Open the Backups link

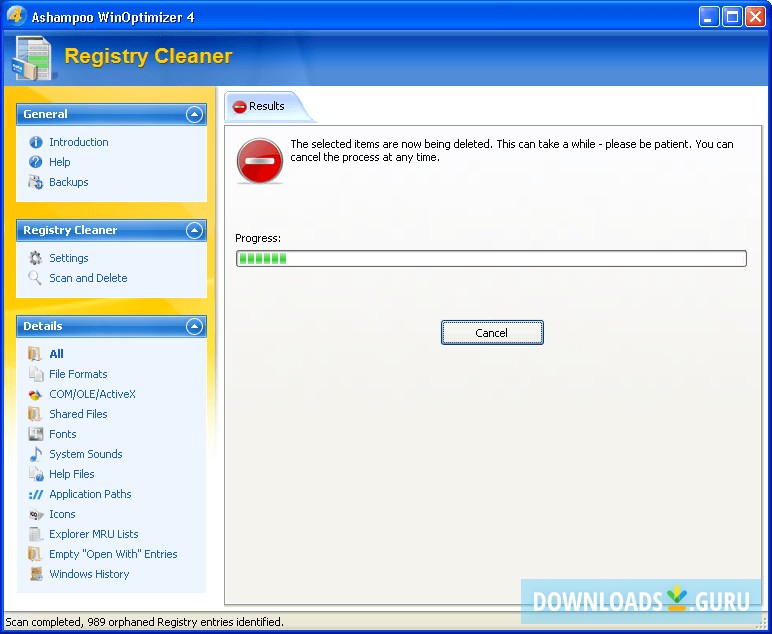[69, 182]
